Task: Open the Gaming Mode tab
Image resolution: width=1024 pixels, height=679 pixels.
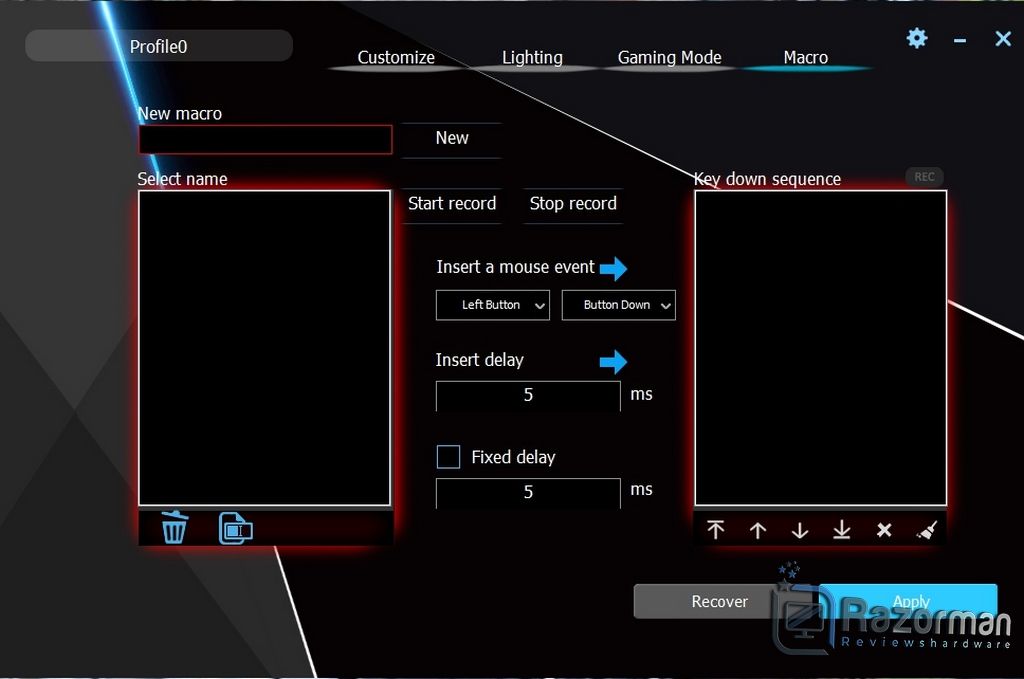Action: pyautogui.click(x=669, y=57)
